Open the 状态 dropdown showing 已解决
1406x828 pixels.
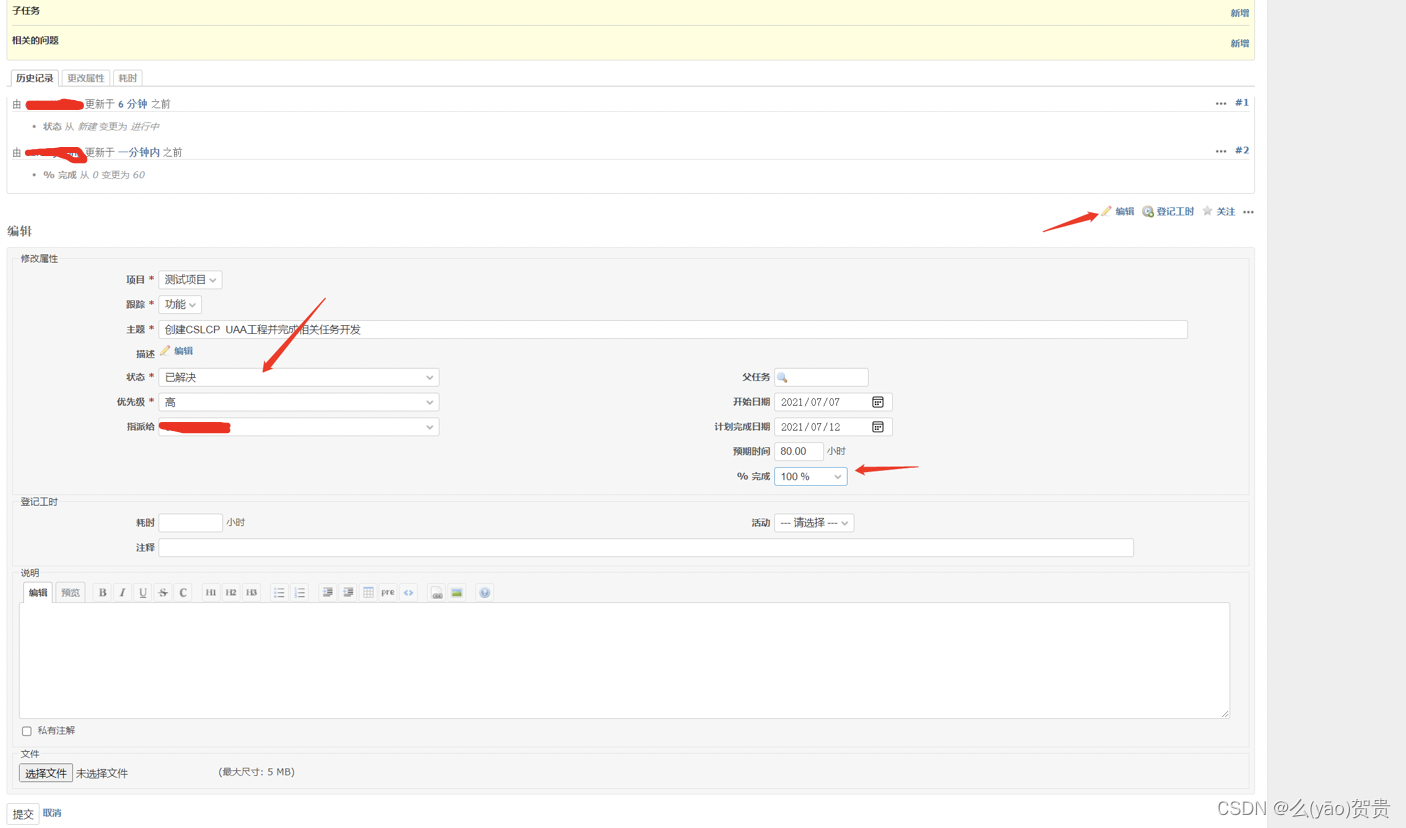point(299,378)
